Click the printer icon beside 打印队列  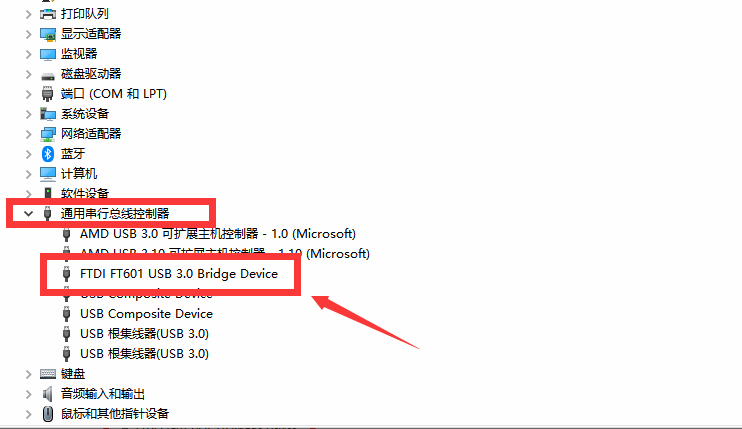(48, 14)
